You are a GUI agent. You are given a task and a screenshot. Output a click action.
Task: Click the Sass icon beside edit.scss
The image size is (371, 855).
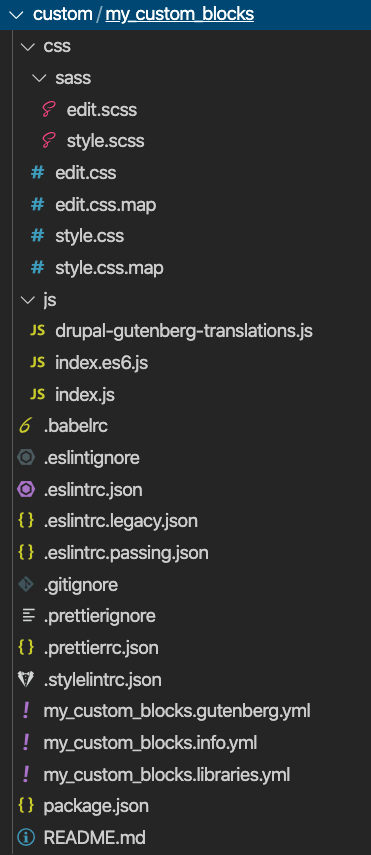coord(49,110)
